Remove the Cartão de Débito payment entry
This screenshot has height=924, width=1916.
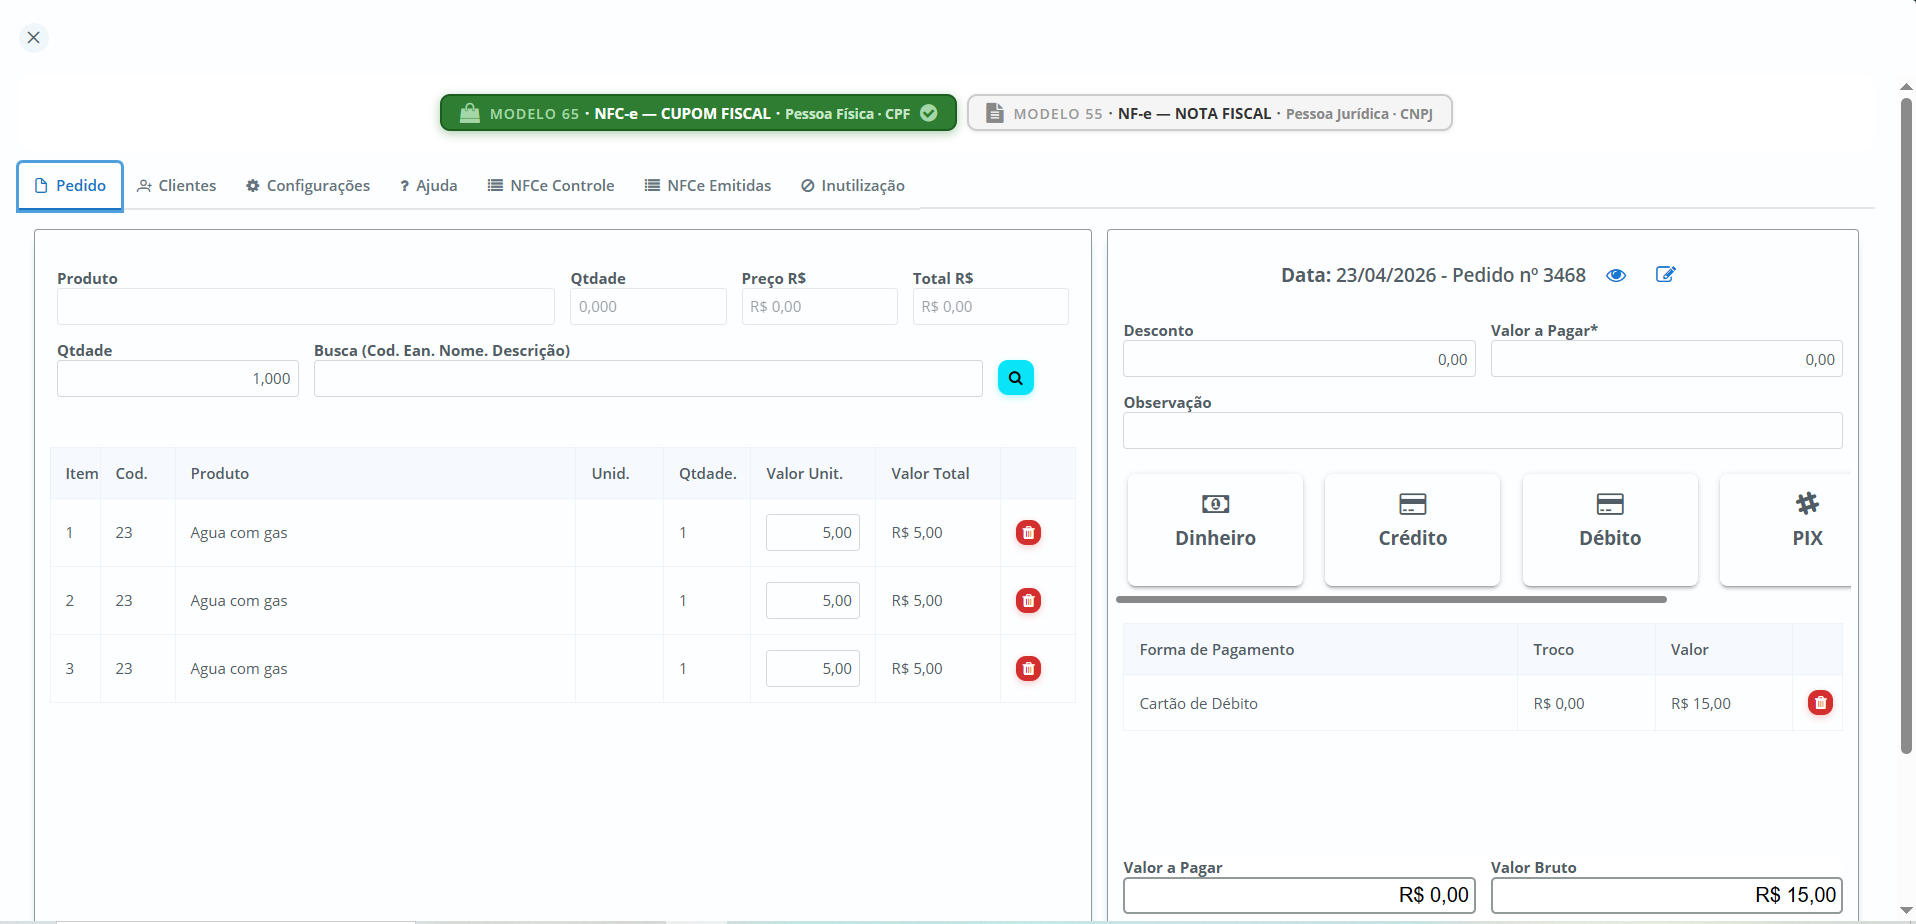click(1820, 703)
